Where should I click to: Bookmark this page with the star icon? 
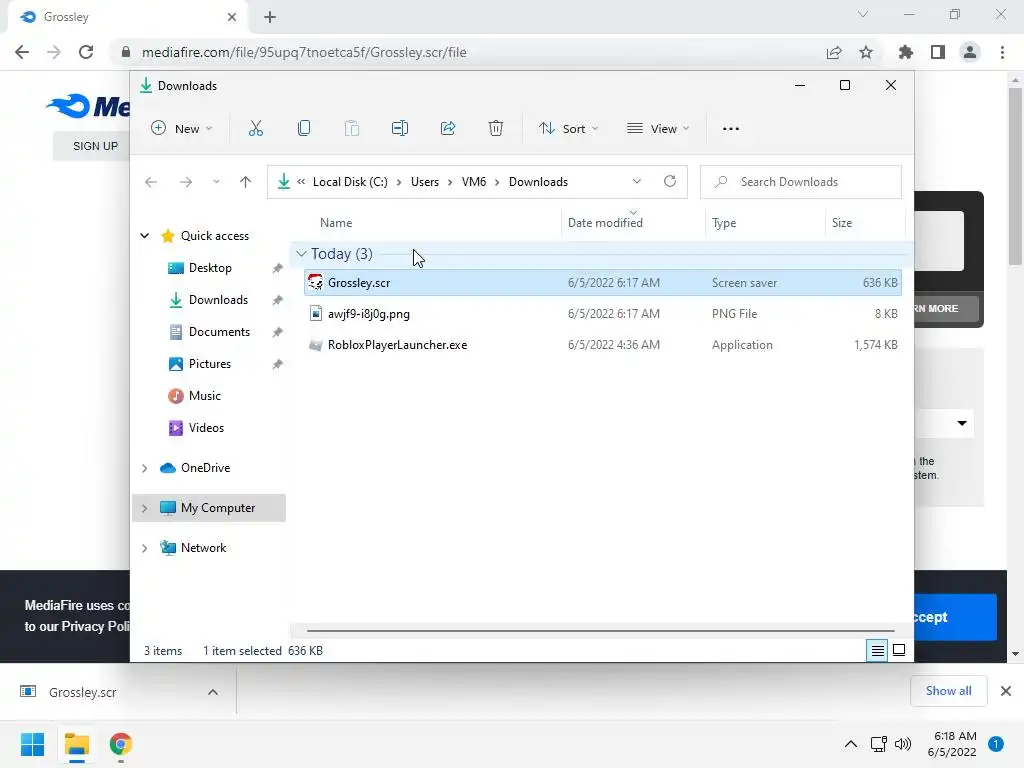pyautogui.click(x=866, y=52)
